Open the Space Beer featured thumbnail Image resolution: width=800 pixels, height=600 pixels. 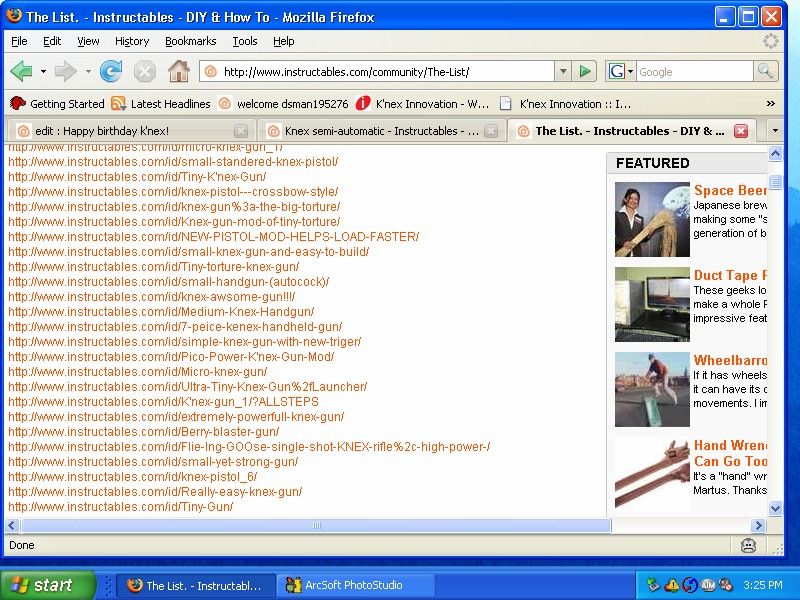pos(652,219)
